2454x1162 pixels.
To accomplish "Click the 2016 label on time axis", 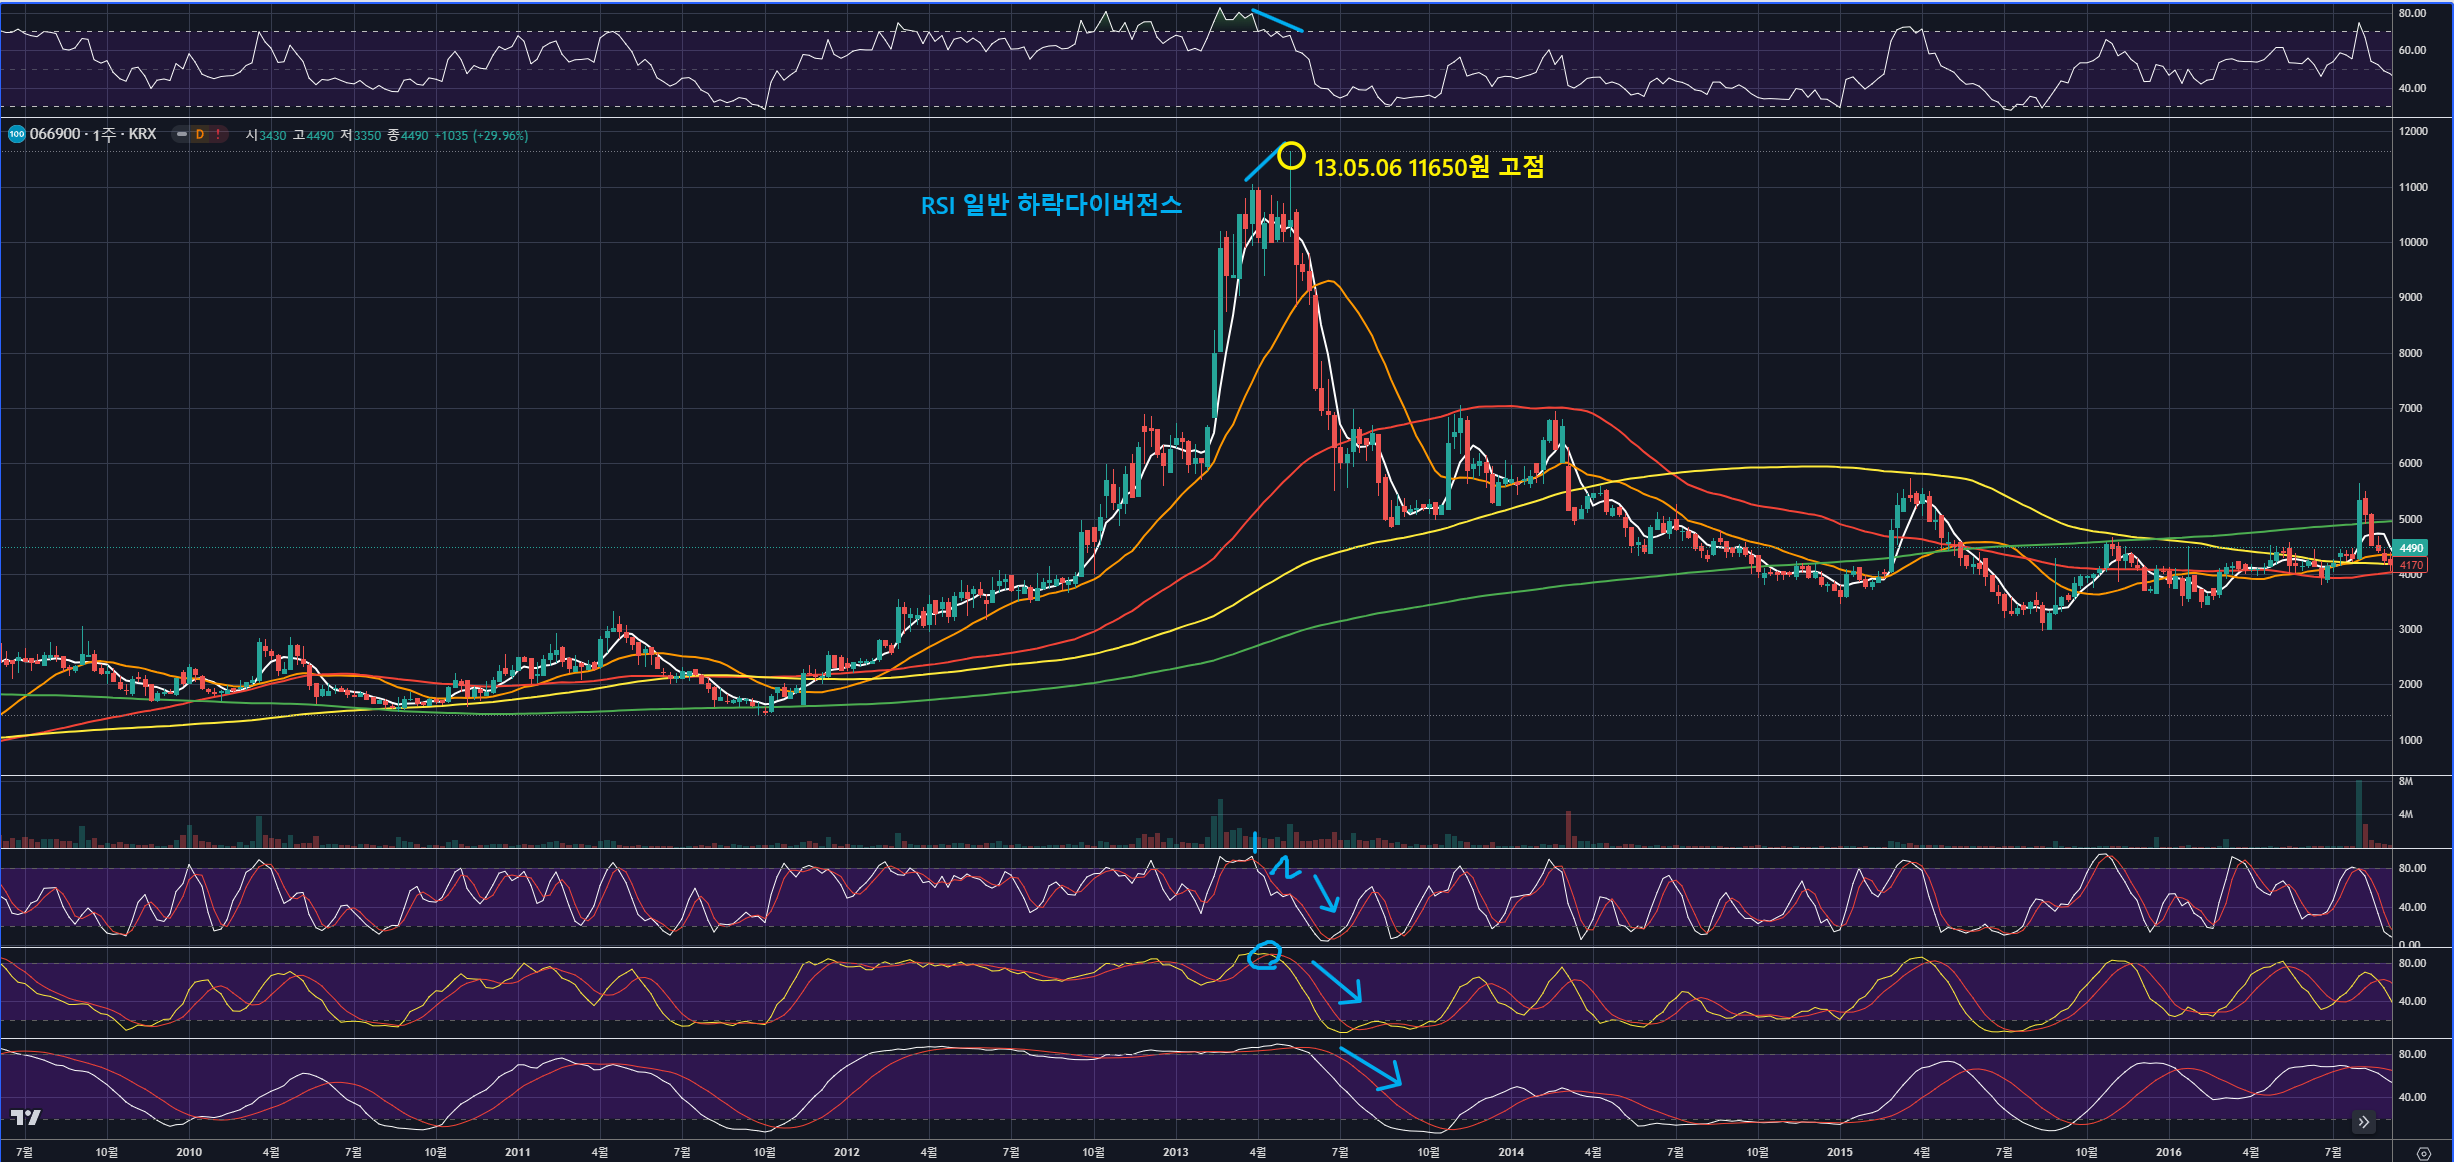I will click(2168, 1152).
